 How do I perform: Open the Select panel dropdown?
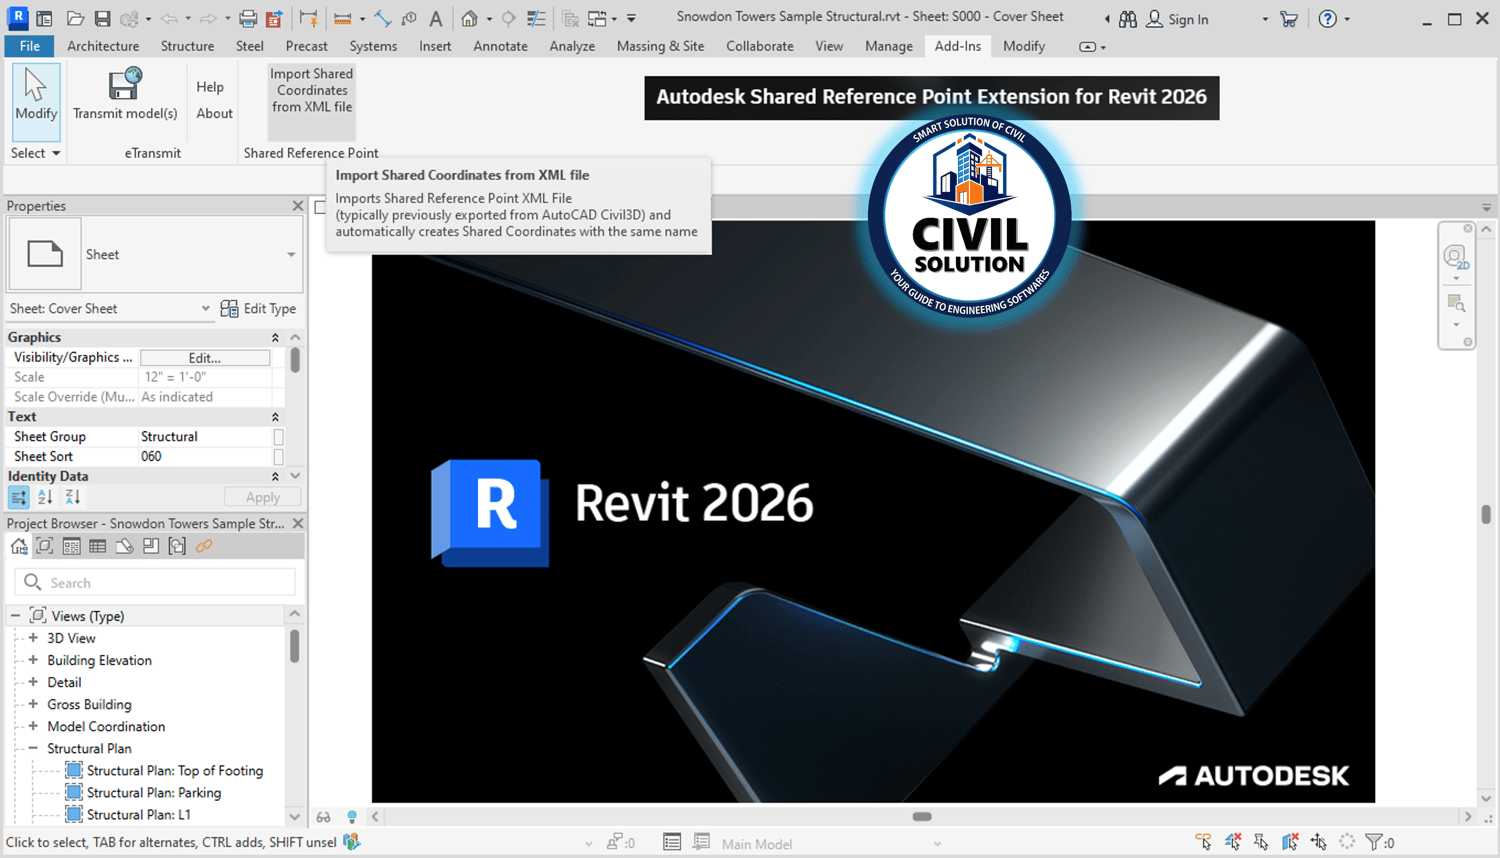36,153
